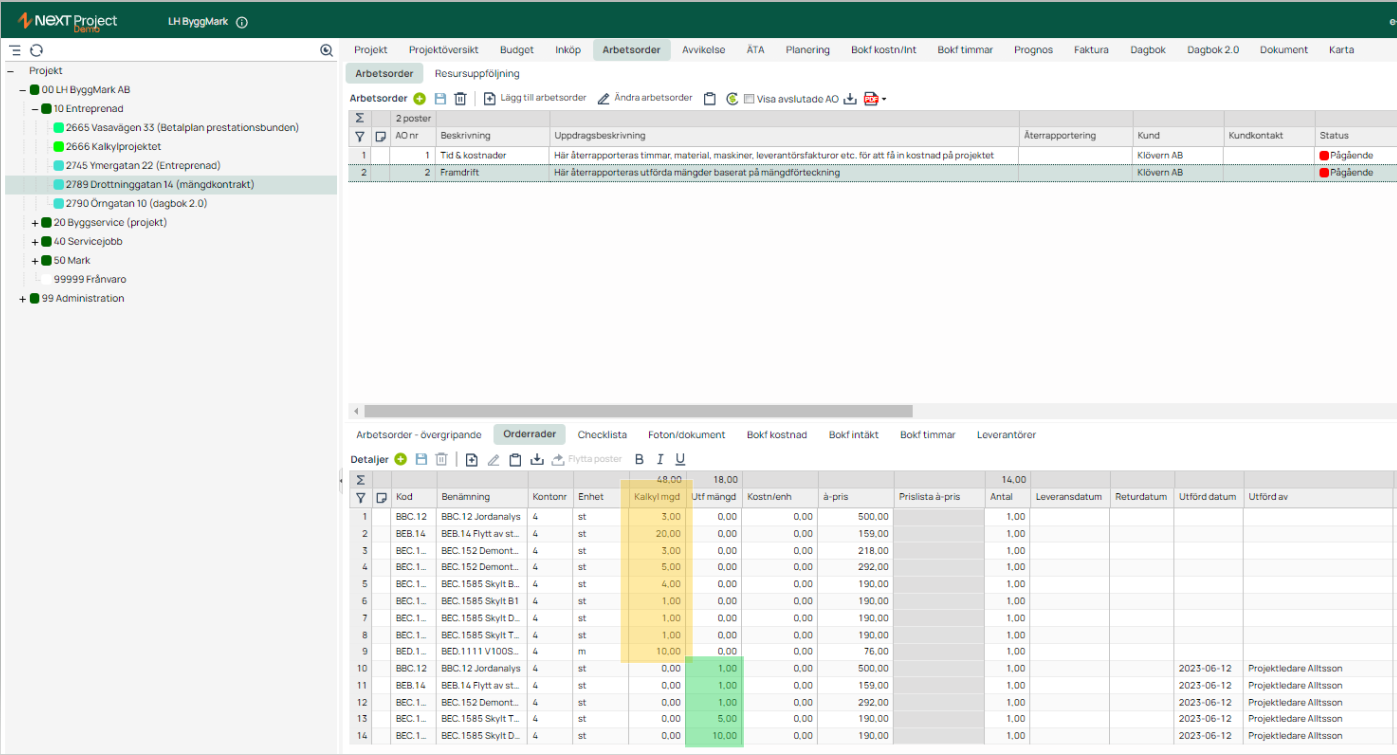The width and height of the screenshot is (1397, 755).
Task: Open project search magnifier icon
Action: 326,50
